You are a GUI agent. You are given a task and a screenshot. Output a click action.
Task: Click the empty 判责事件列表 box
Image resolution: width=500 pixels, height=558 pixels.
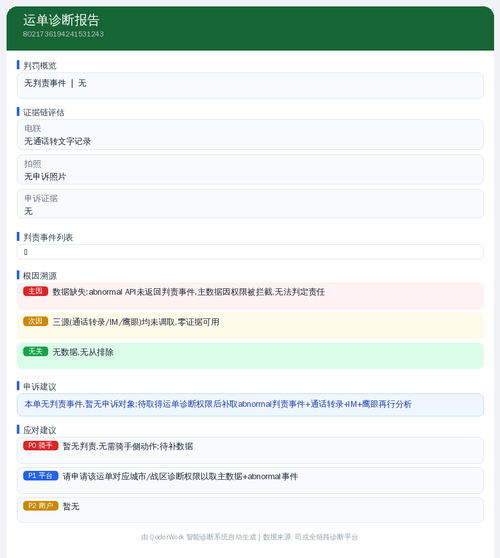(x=250, y=252)
